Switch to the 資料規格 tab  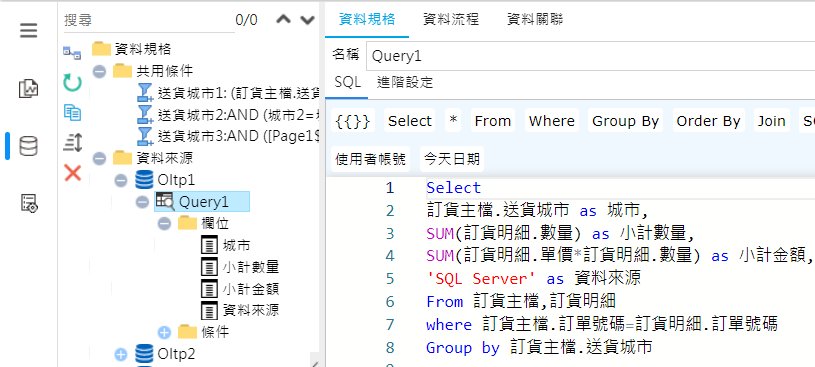pos(367,20)
